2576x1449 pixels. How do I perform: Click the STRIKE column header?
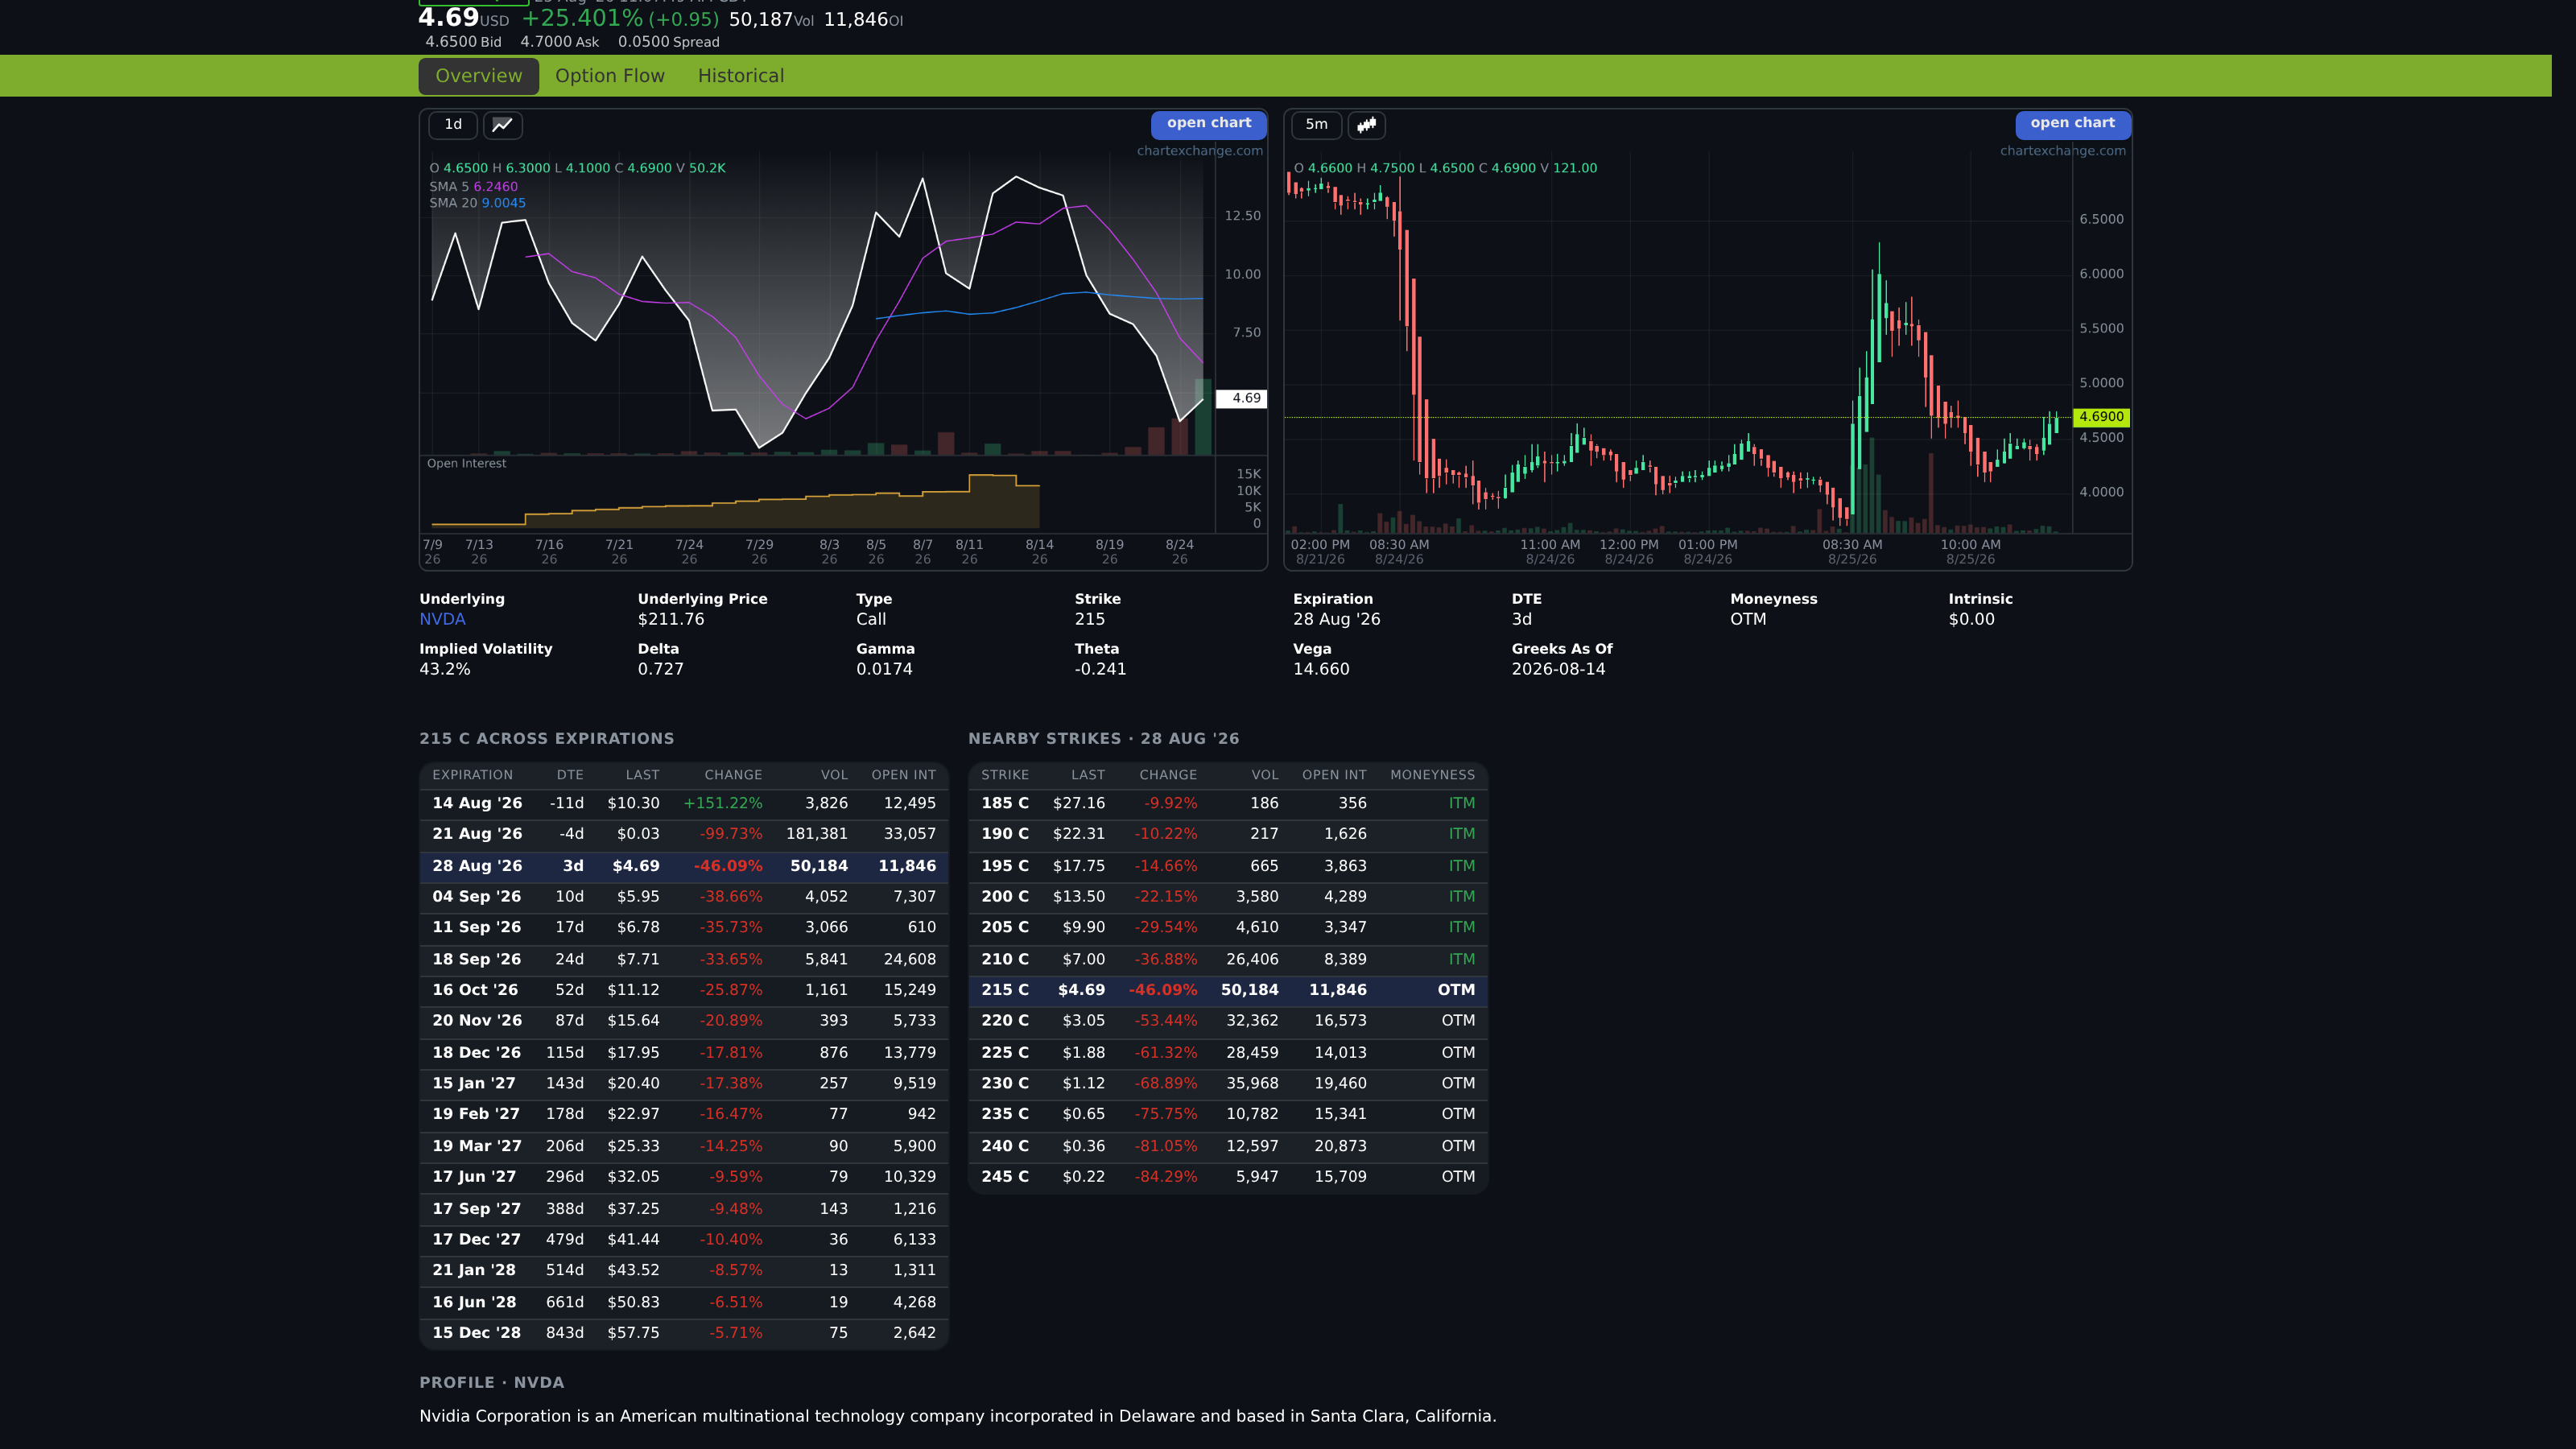point(1005,775)
